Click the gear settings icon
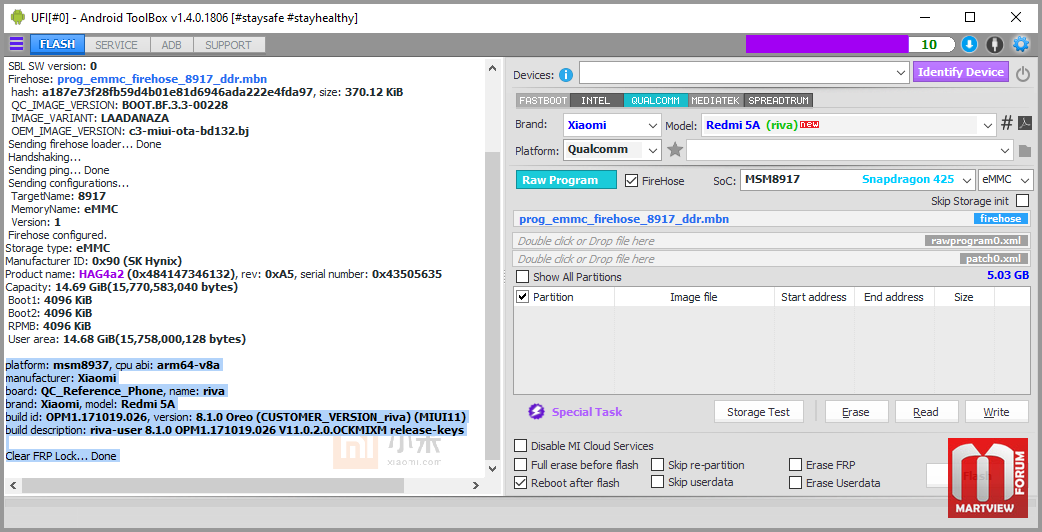1042x532 pixels. tap(1020, 44)
